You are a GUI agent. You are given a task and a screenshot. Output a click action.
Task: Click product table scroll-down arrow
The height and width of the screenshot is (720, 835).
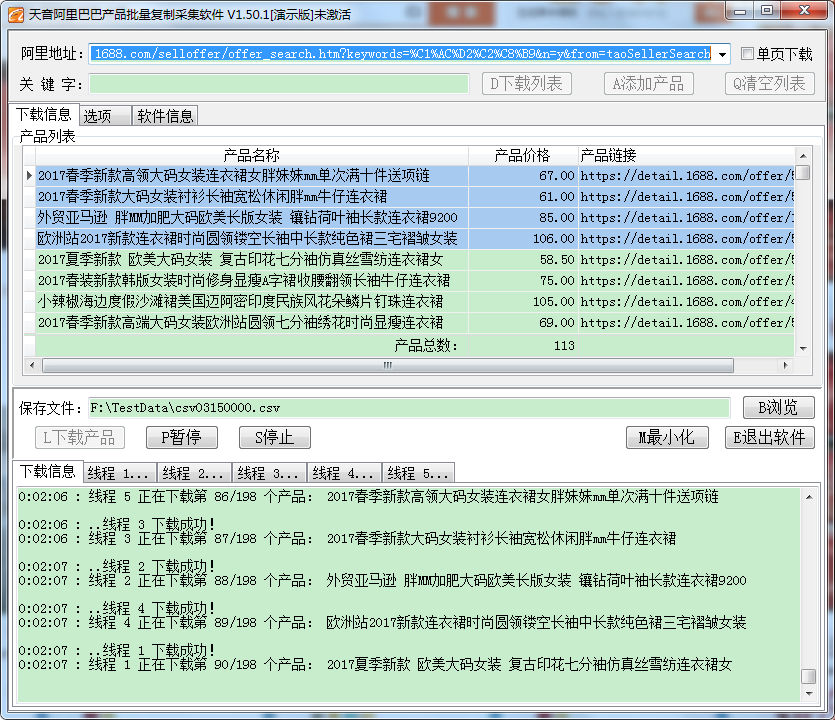pos(803,348)
